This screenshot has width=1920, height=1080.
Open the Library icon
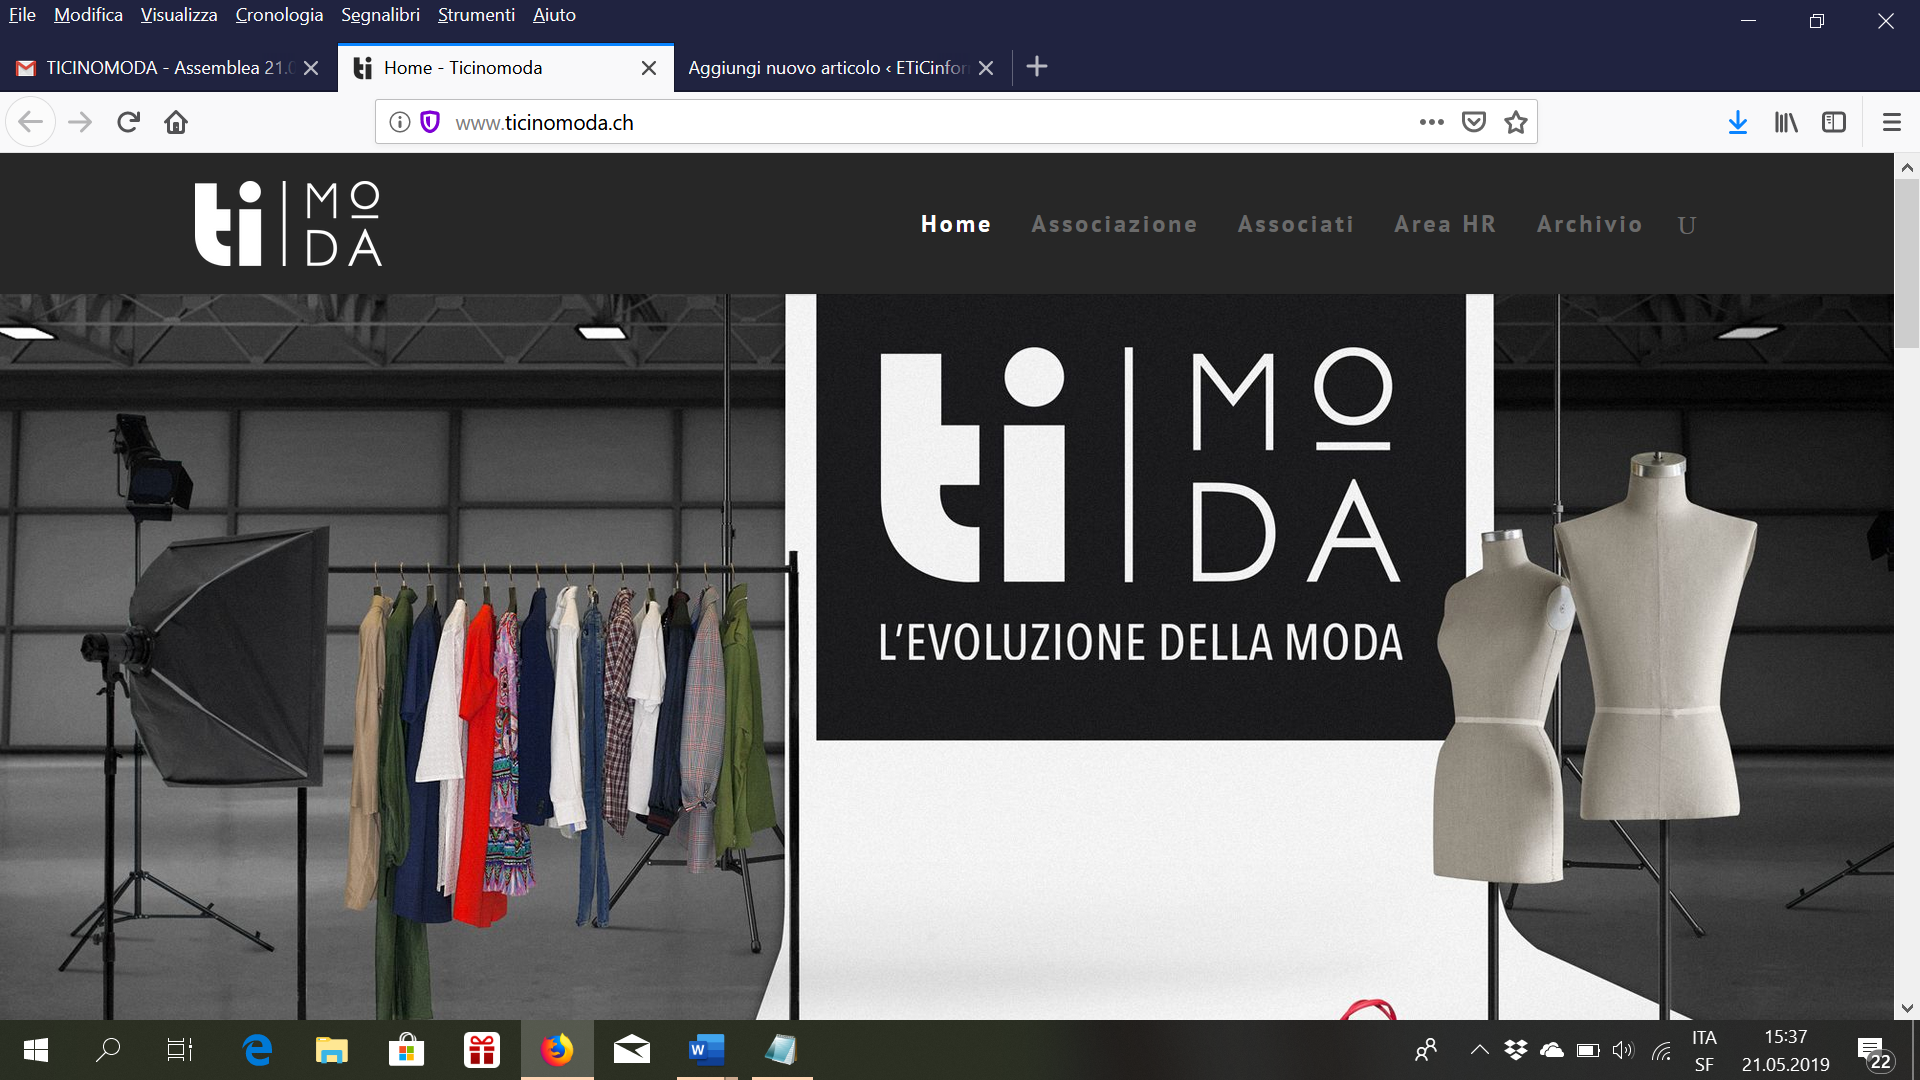click(x=1786, y=122)
